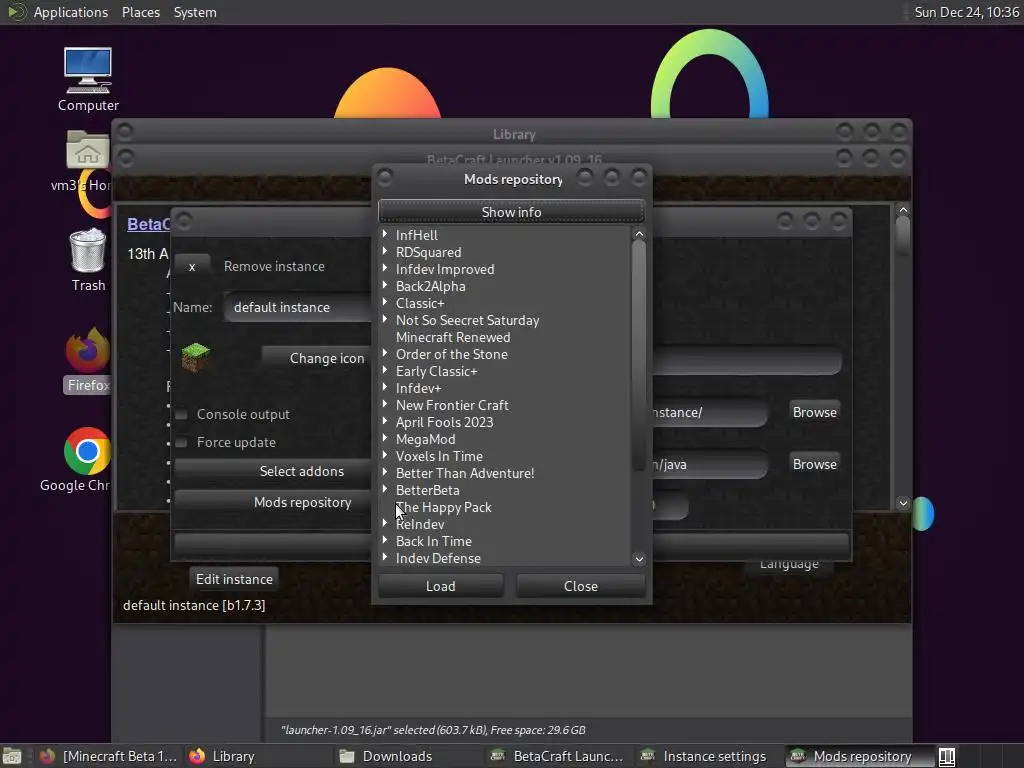Viewport: 1024px width, 768px height.
Task: Open the Applications menu
Action: [x=71, y=12]
